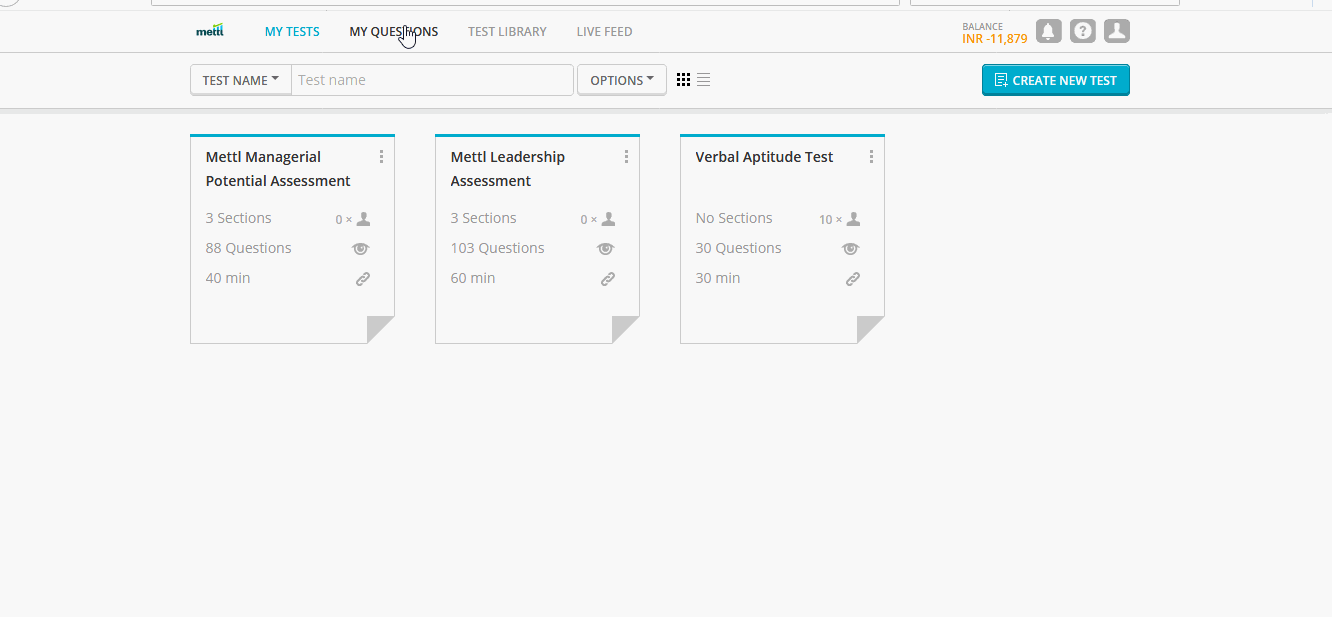Click the INR -11,879 balance
1332x617 pixels.
(995, 39)
